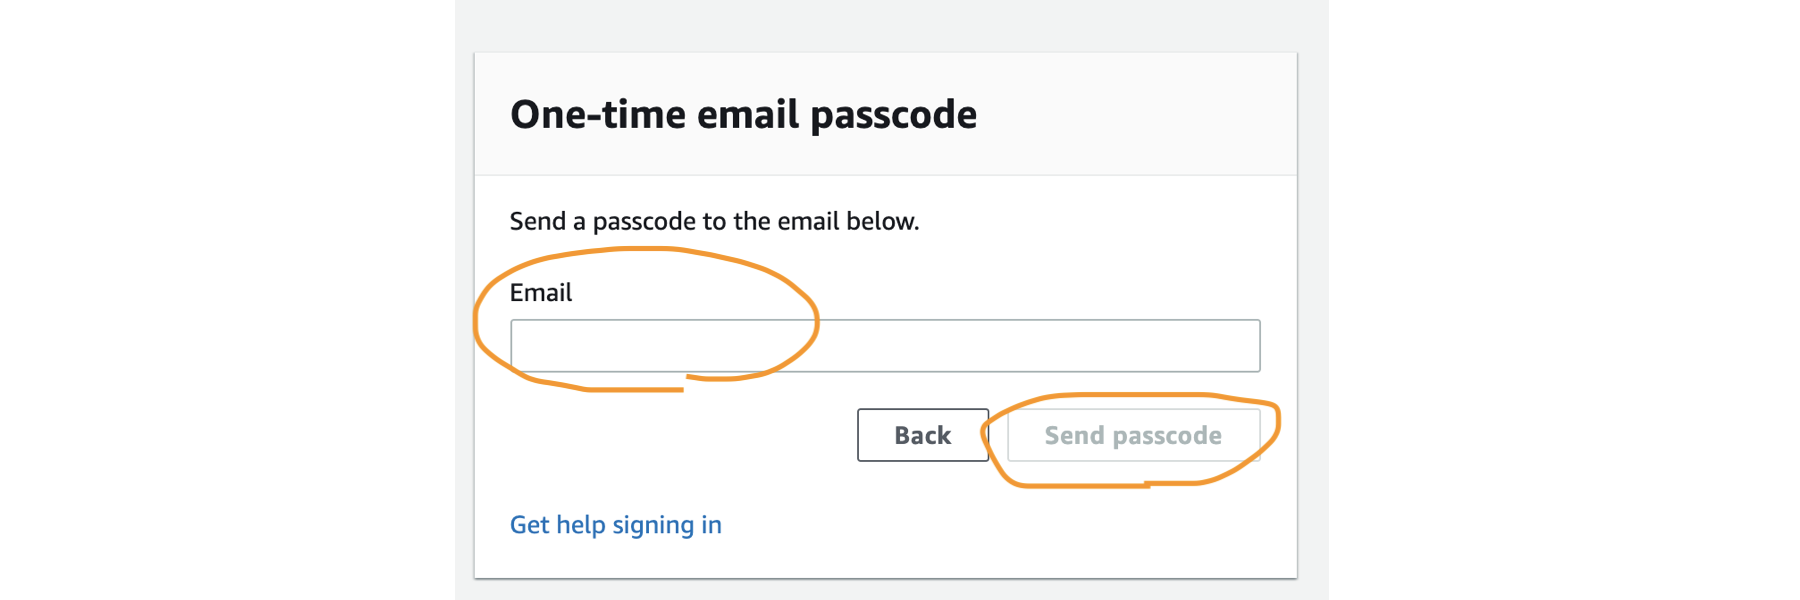Click the One-time email passcode heading
Image resolution: width=1800 pixels, height=600 pixels.
[x=743, y=114]
